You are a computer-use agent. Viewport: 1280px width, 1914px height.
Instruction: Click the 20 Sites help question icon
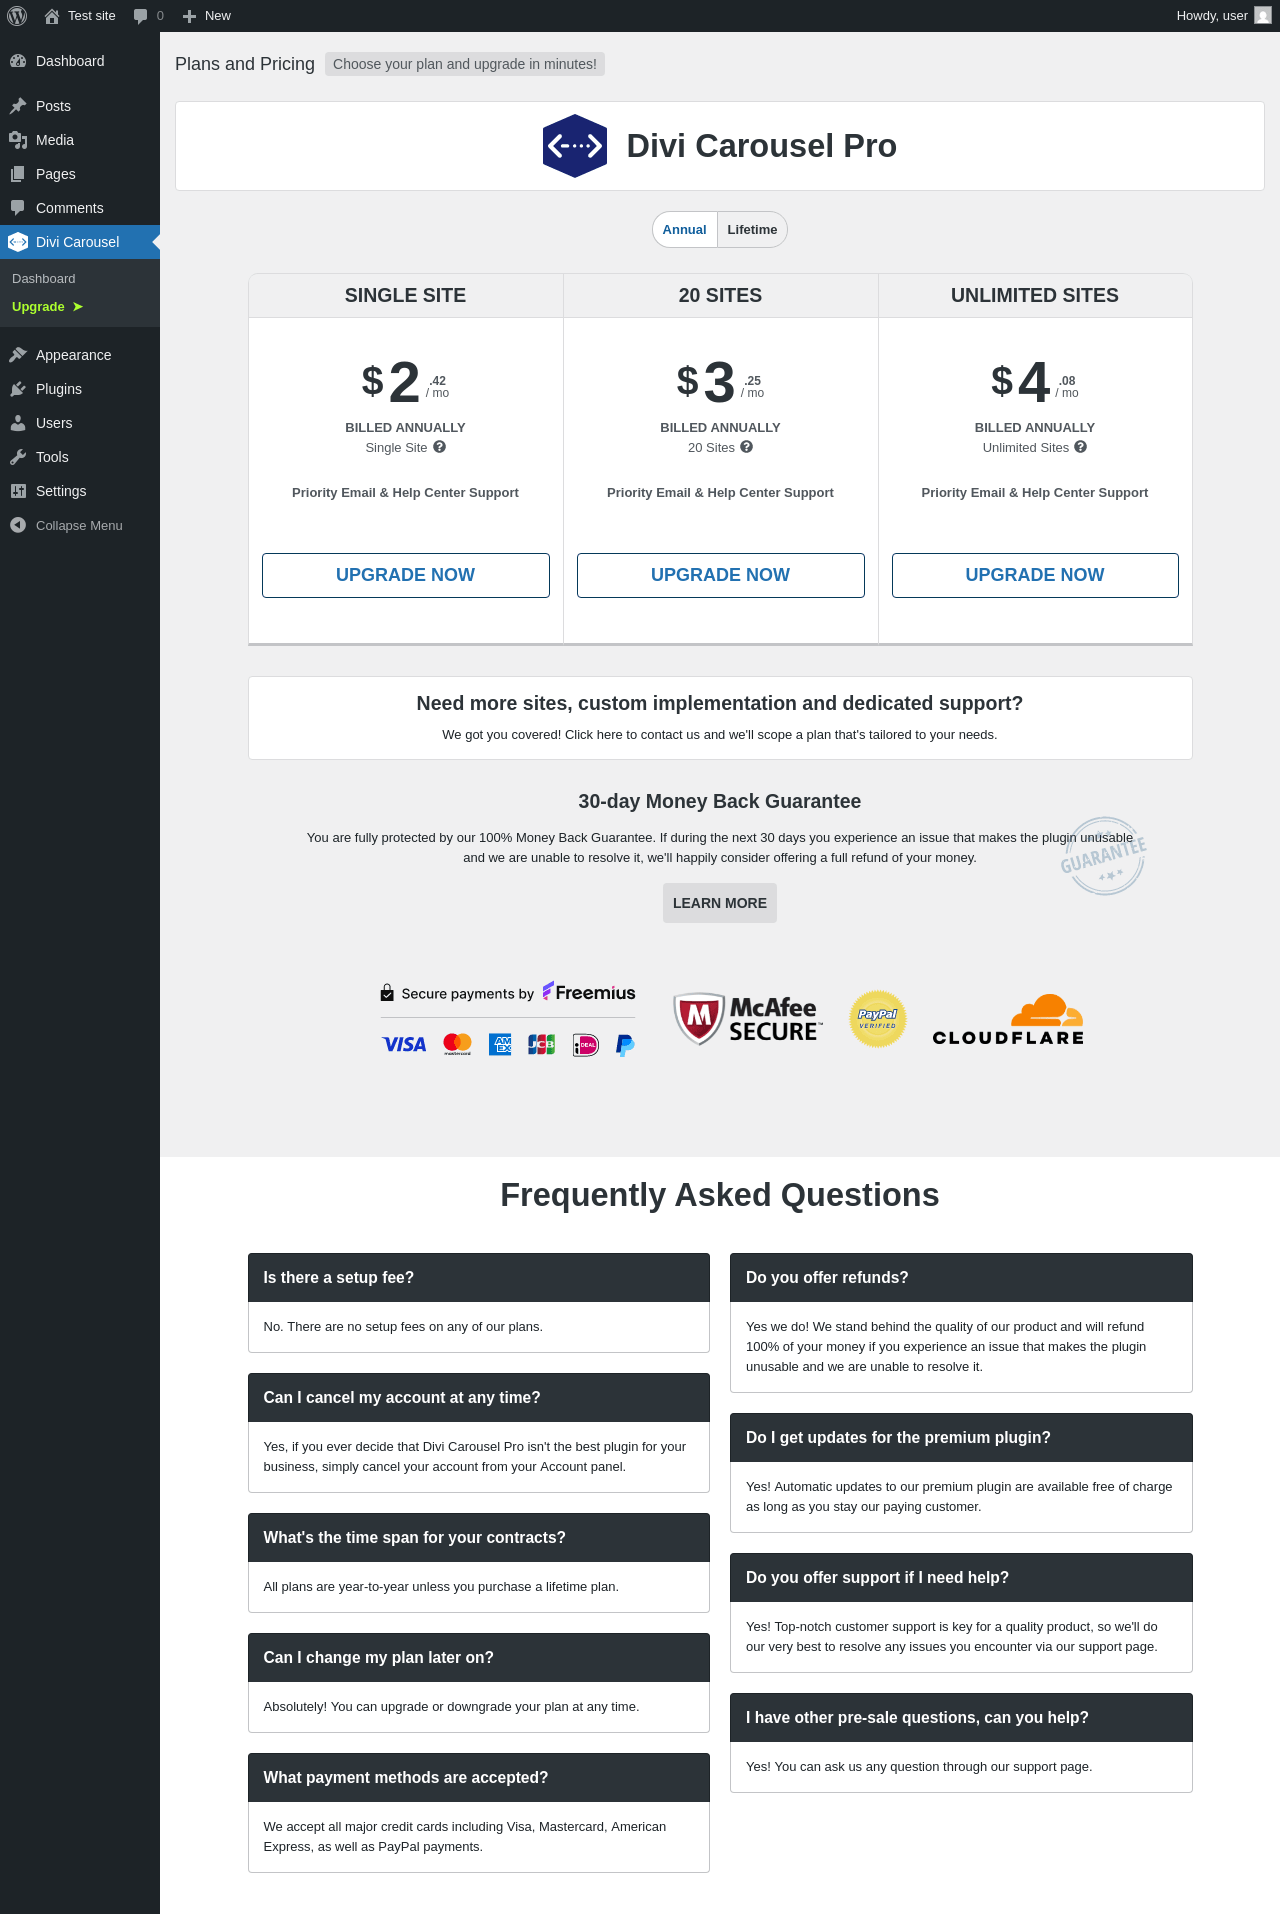coord(746,447)
